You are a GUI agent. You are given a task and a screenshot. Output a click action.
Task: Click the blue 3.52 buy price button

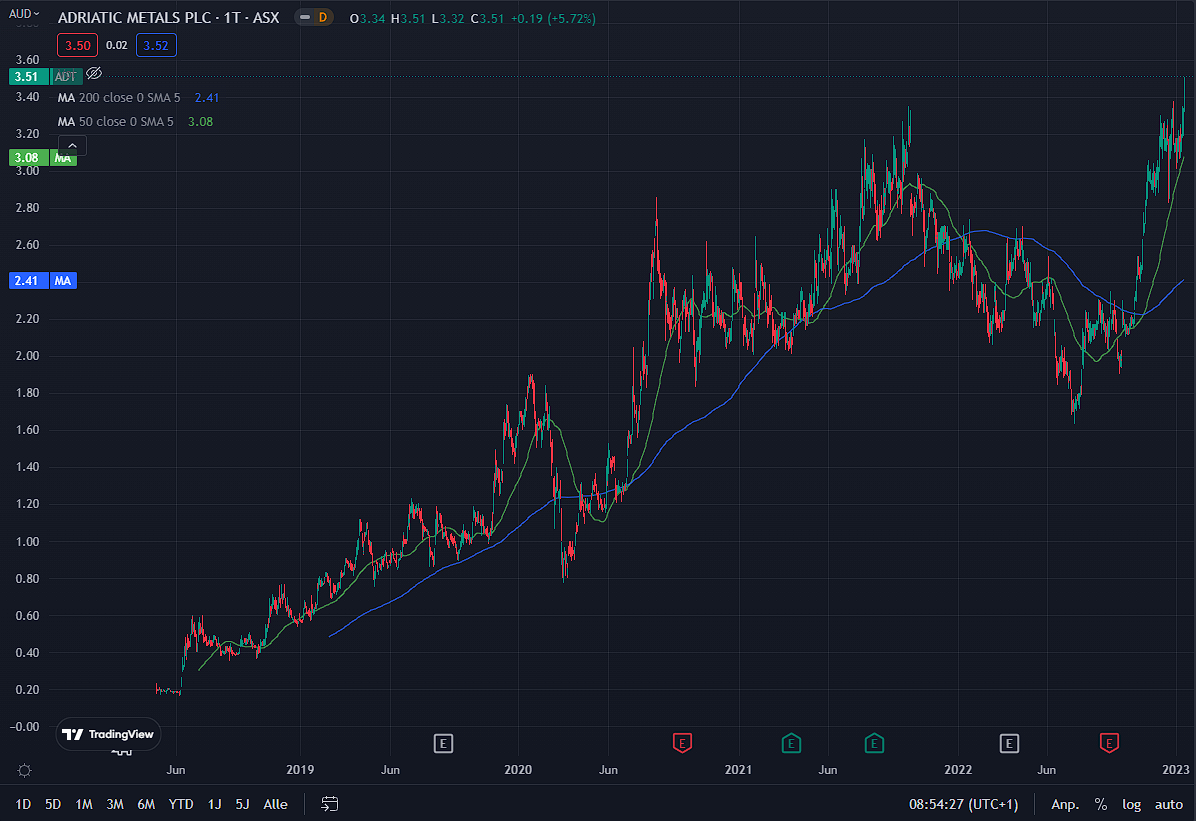pos(155,45)
